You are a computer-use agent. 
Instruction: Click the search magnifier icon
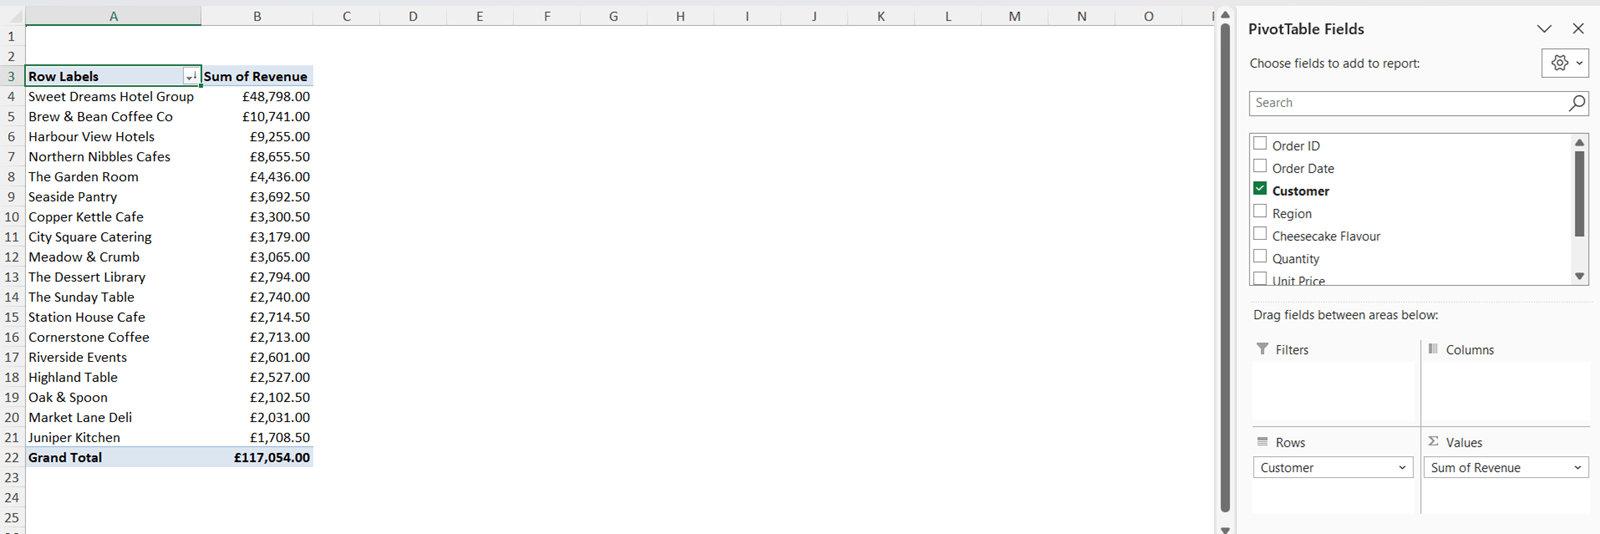tap(1577, 102)
